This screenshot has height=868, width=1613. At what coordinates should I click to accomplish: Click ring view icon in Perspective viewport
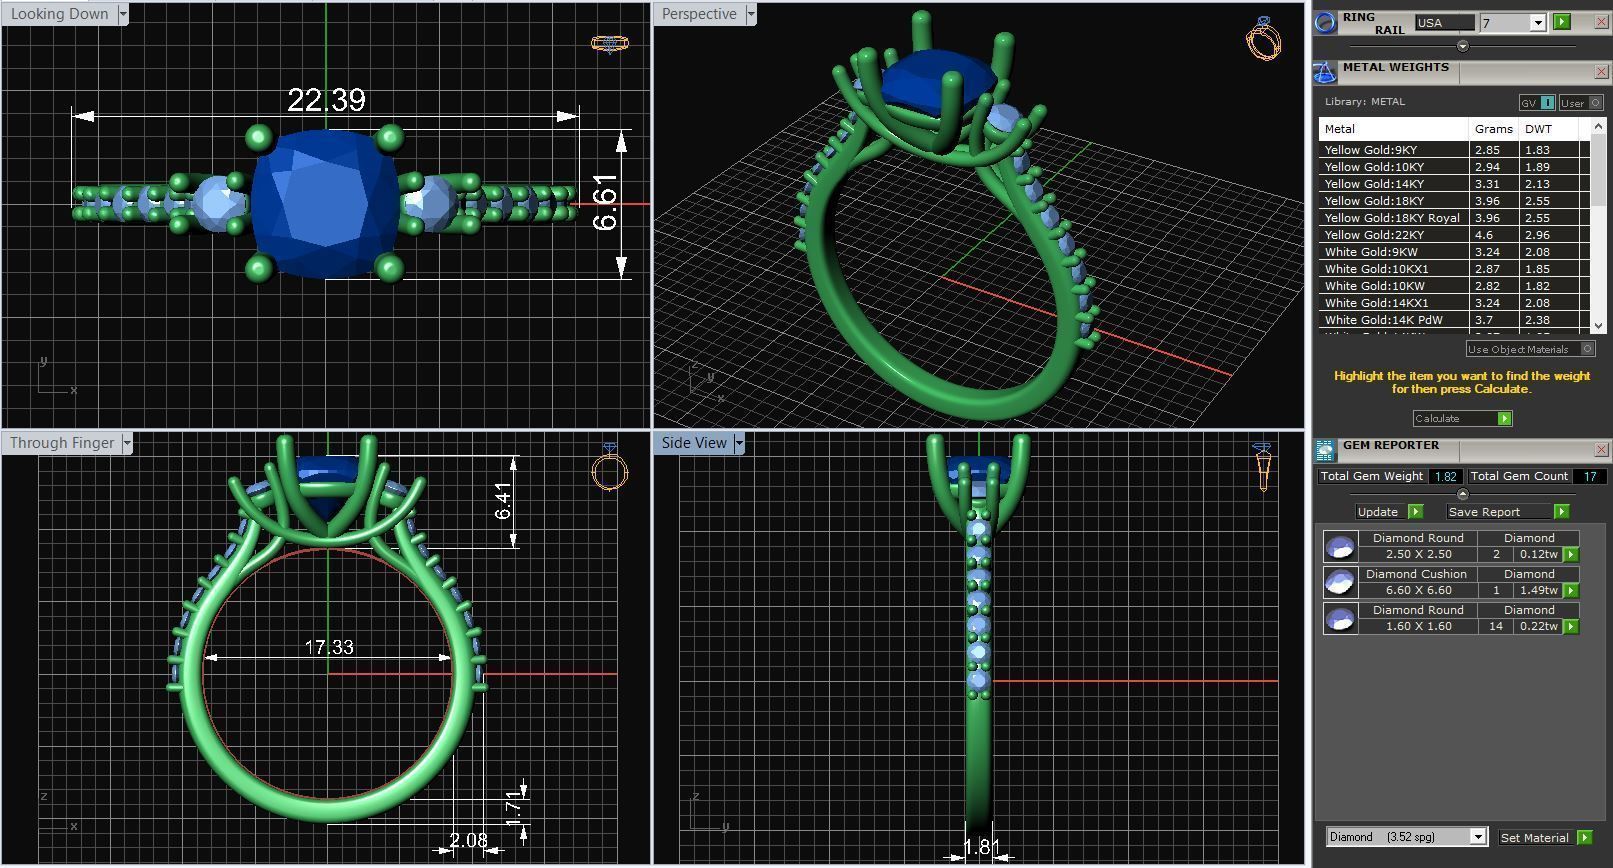1264,38
